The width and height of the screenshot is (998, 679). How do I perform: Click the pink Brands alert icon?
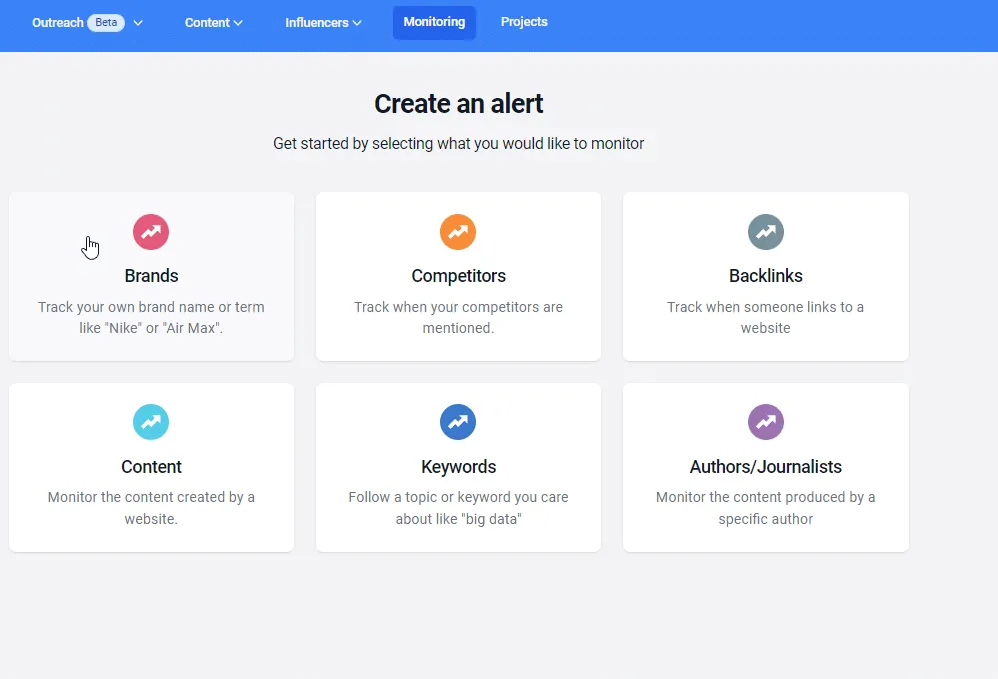click(151, 231)
